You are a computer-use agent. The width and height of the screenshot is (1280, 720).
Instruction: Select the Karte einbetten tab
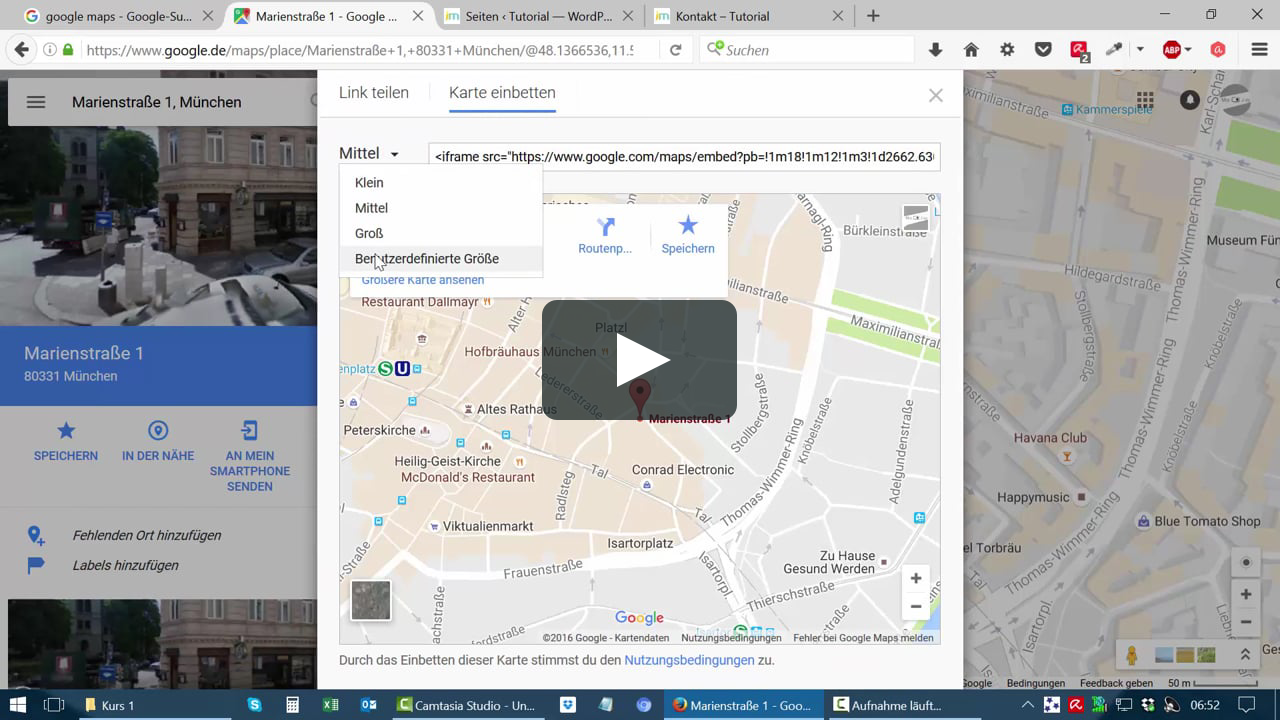(x=502, y=93)
